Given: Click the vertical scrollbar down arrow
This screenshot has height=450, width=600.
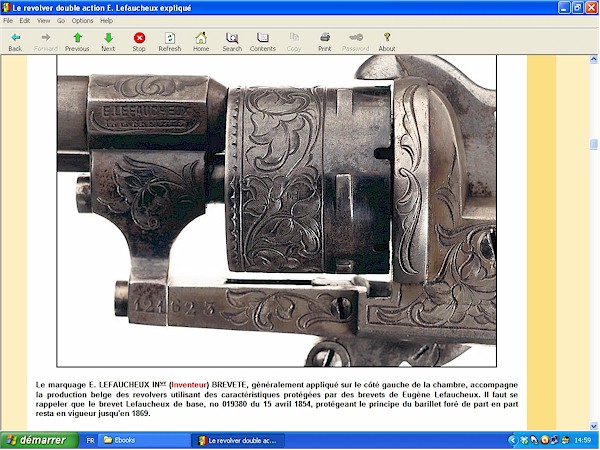Looking at the screenshot, I should point(593,426).
